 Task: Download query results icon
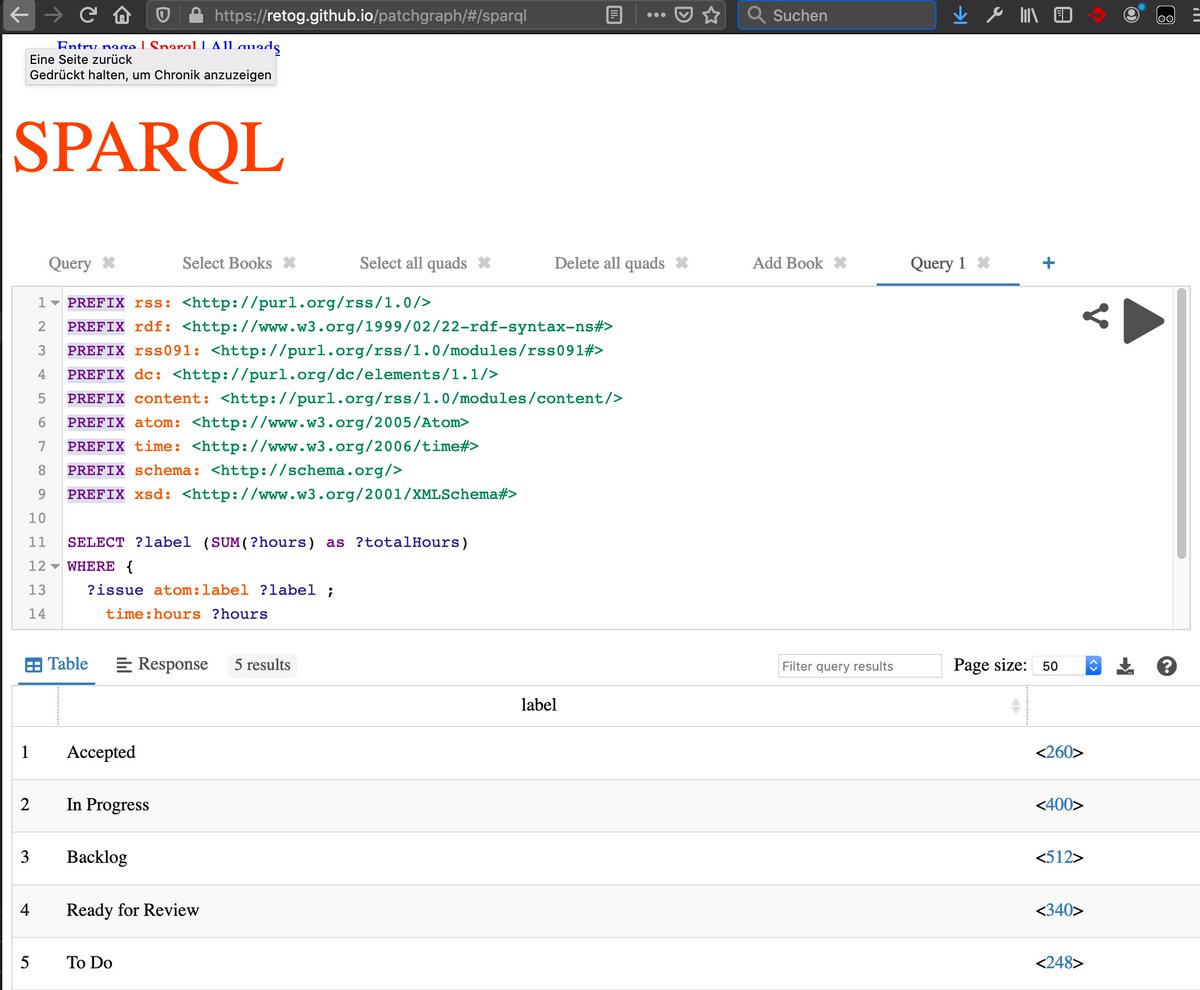pyautogui.click(x=1126, y=666)
